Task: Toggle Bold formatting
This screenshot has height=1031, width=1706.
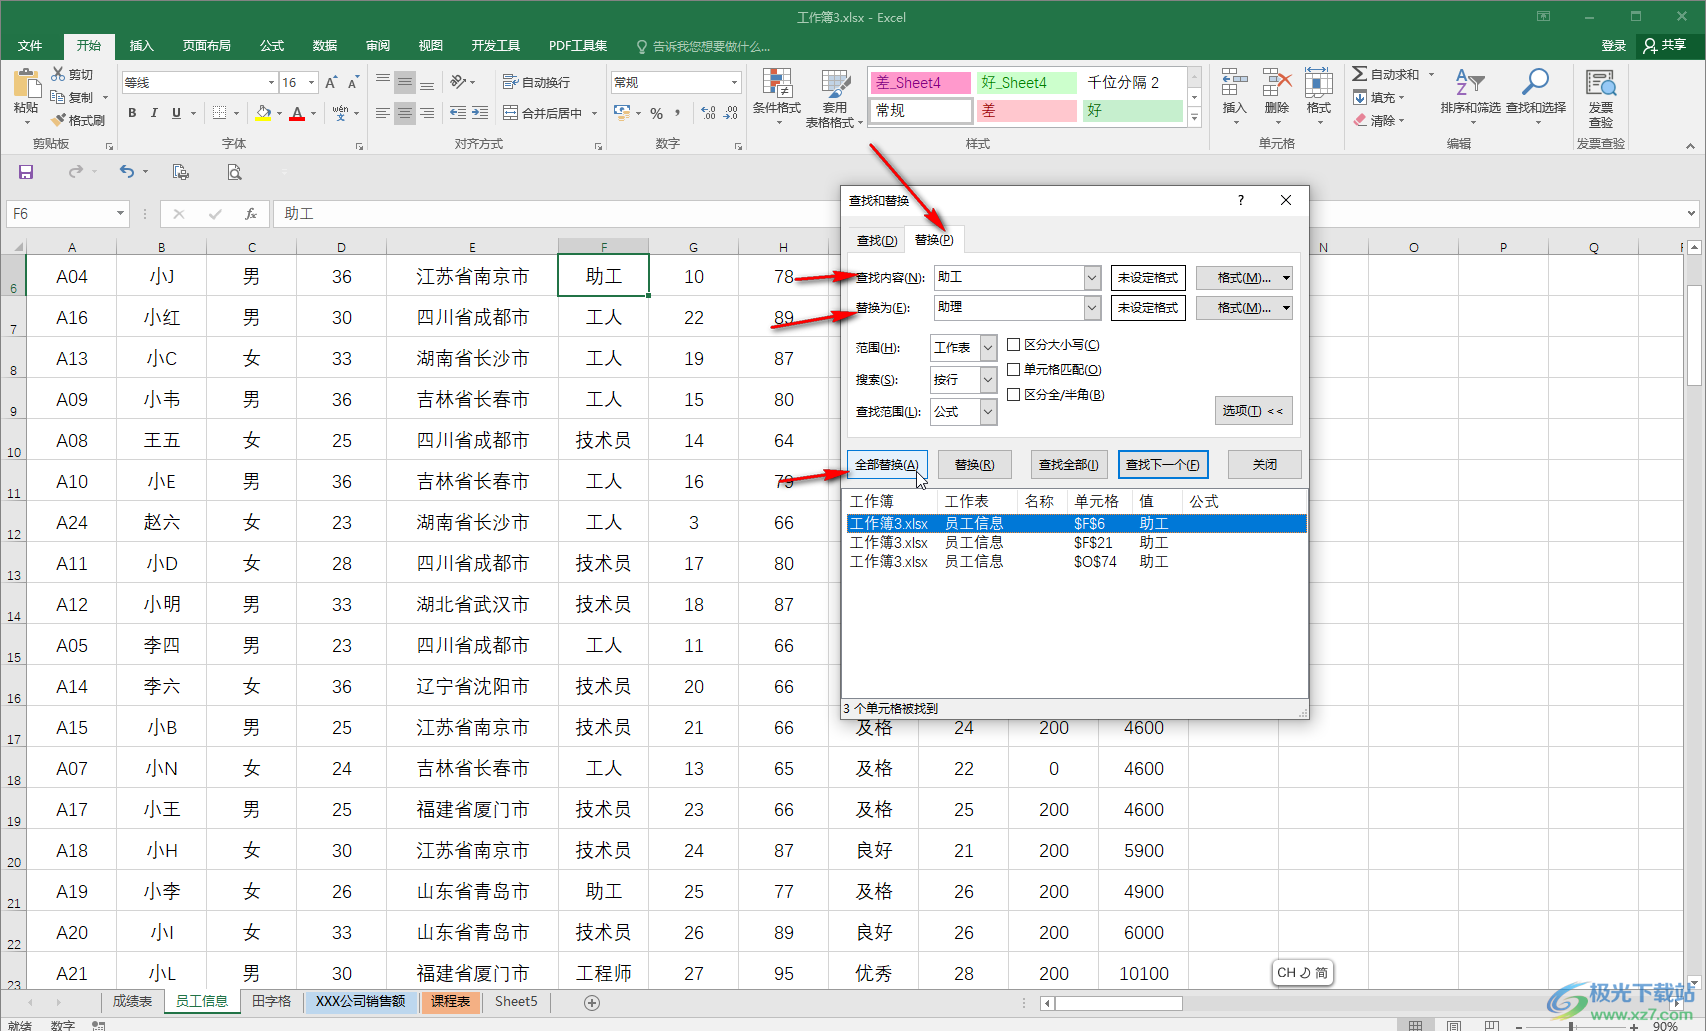Action: [x=132, y=113]
